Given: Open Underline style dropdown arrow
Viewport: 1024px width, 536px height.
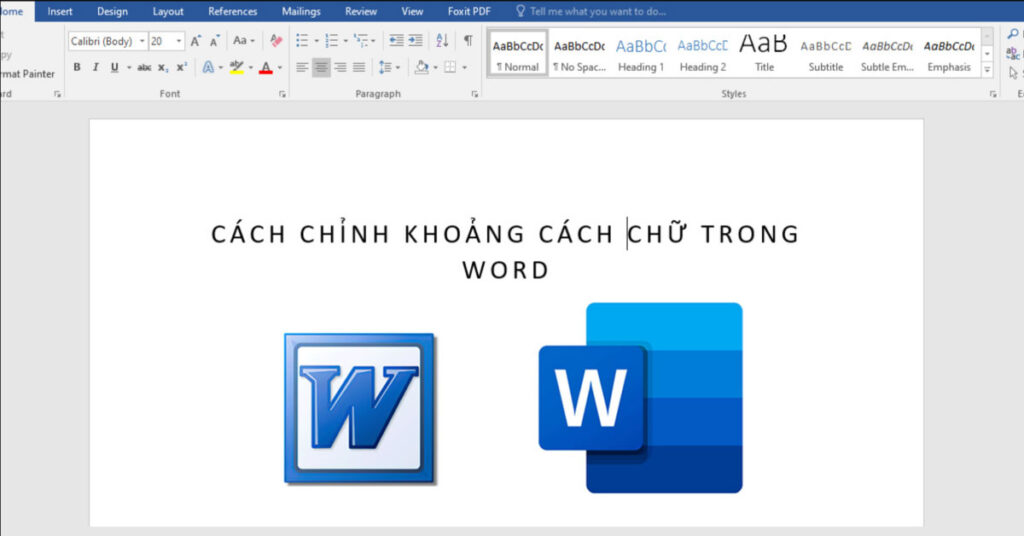Looking at the screenshot, I should point(129,67).
